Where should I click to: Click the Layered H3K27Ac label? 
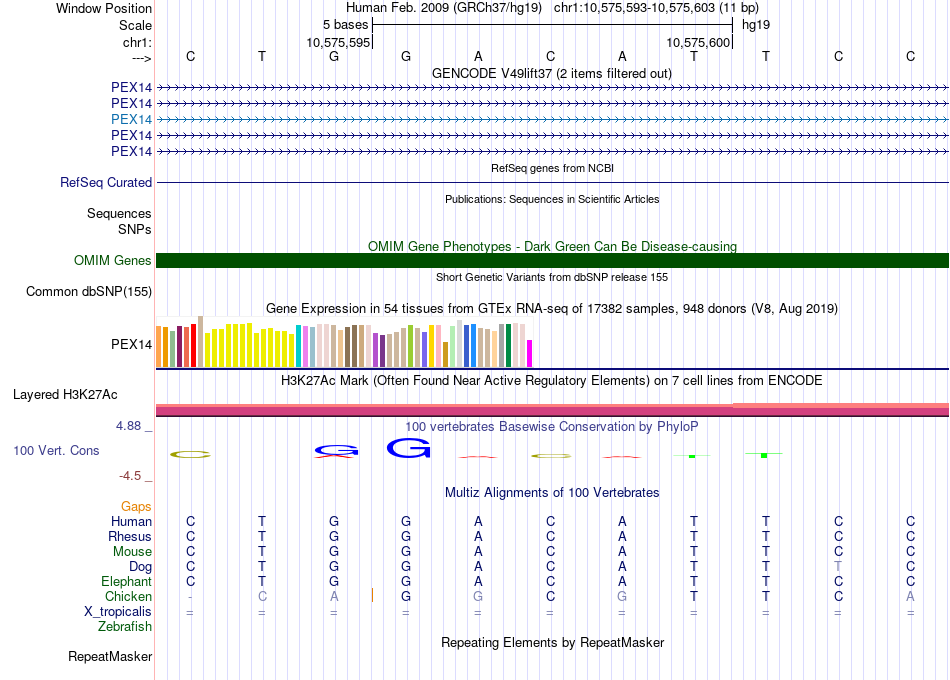(x=65, y=395)
